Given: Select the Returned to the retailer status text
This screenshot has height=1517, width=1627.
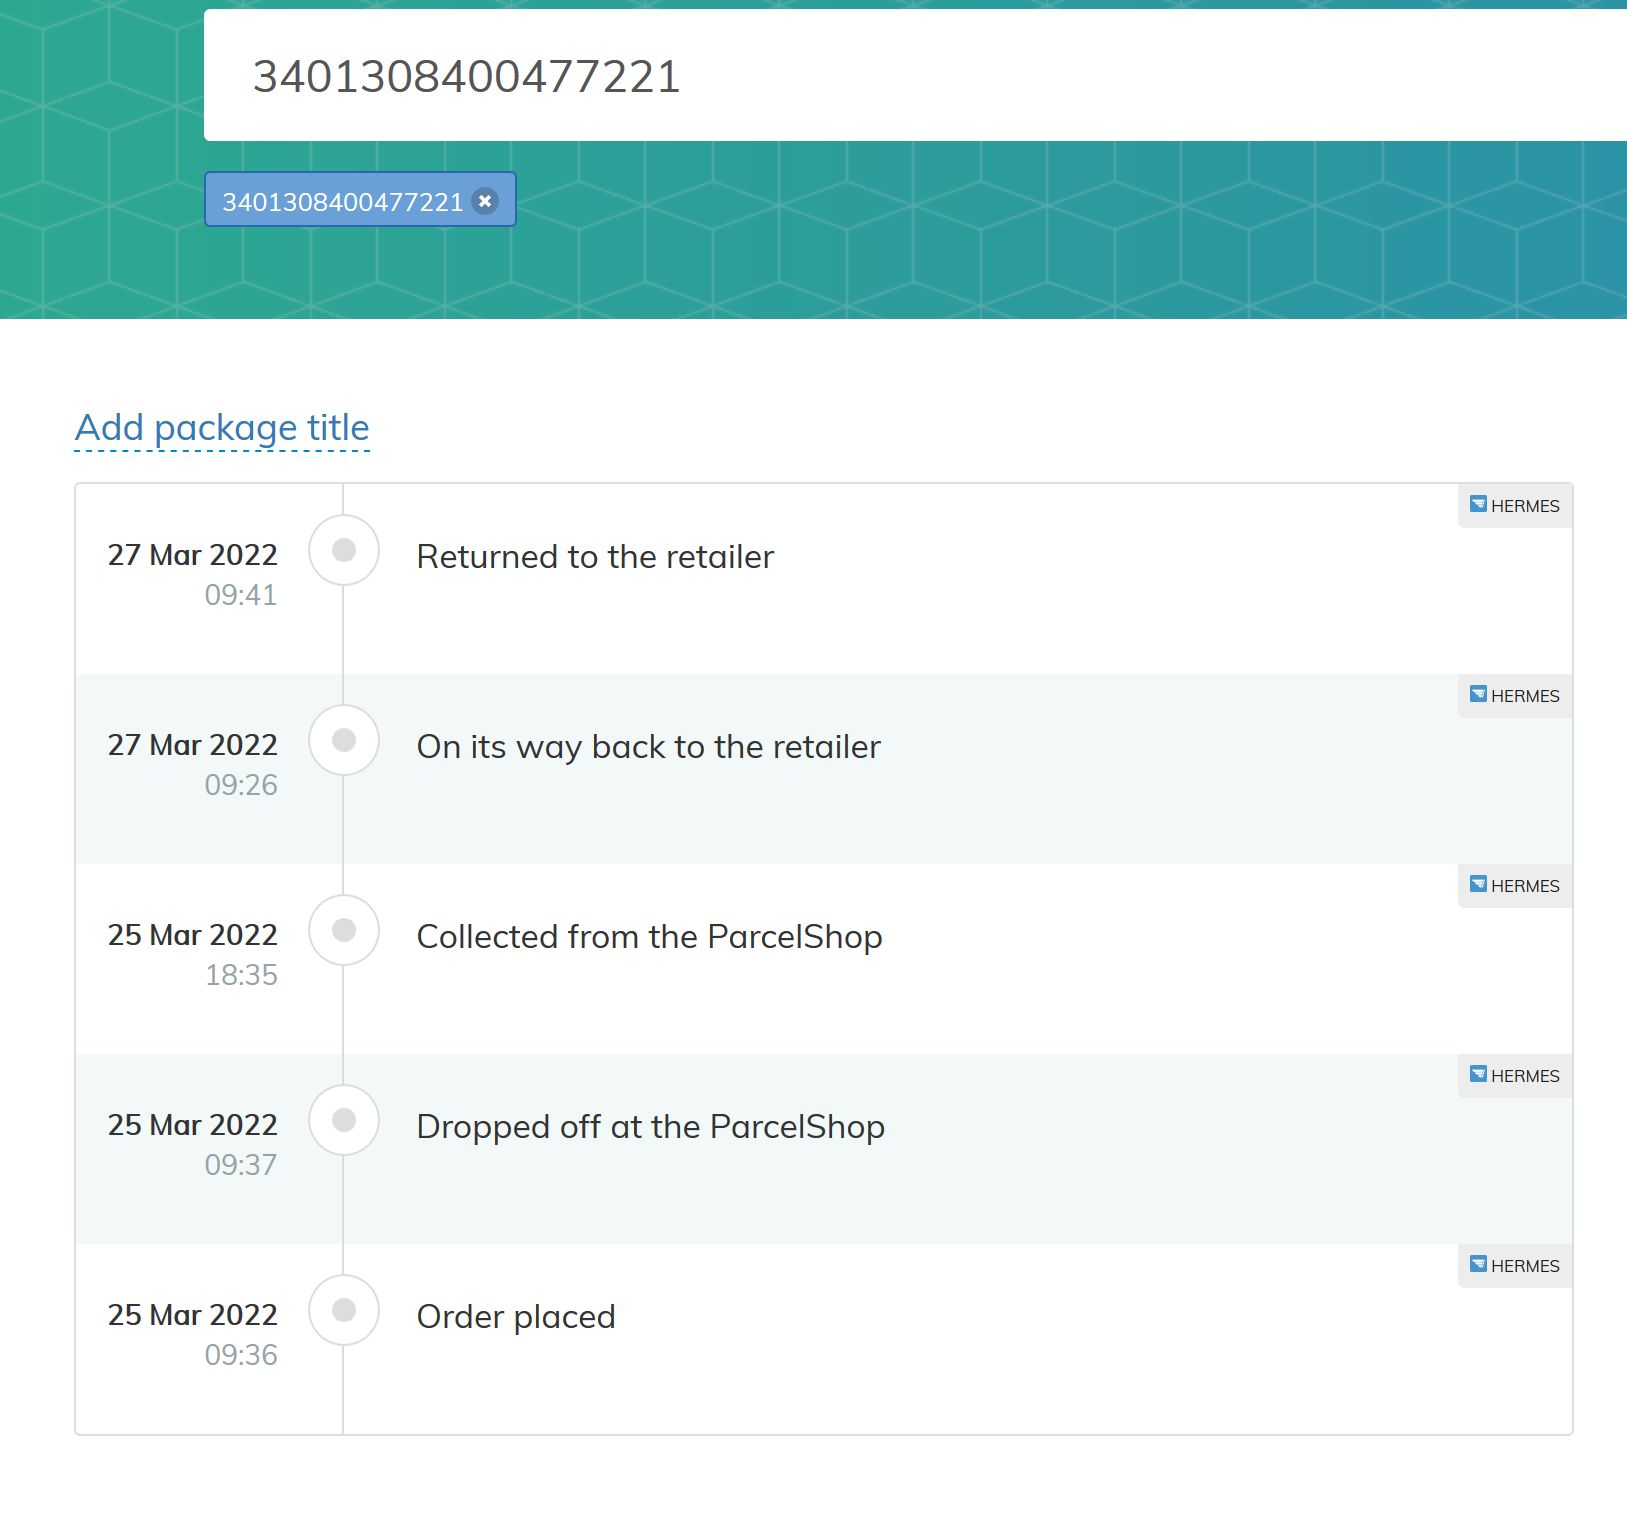Looking at the screenshot, I should [x=595, y=557].
